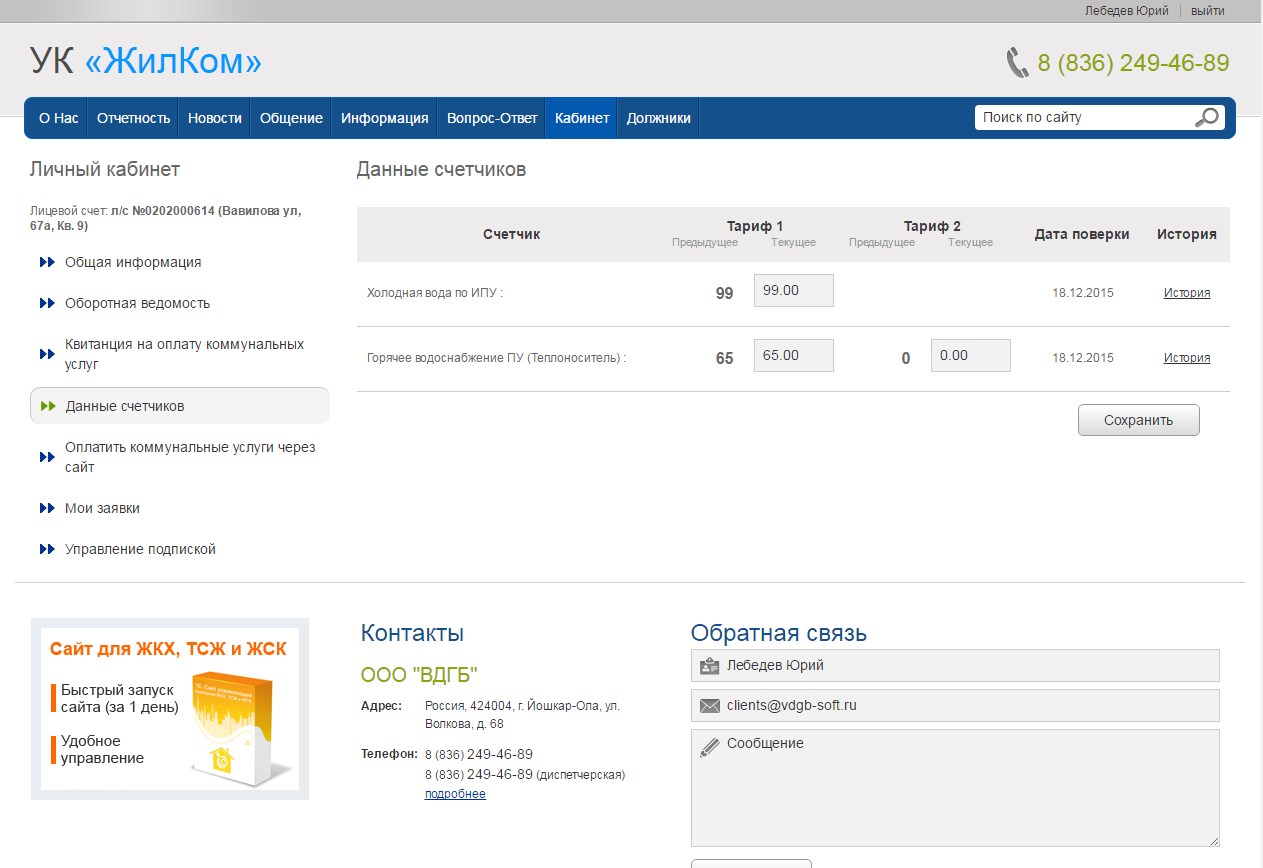Click the name field Лебедев Юрий in feedback

[x=955, y=665]
